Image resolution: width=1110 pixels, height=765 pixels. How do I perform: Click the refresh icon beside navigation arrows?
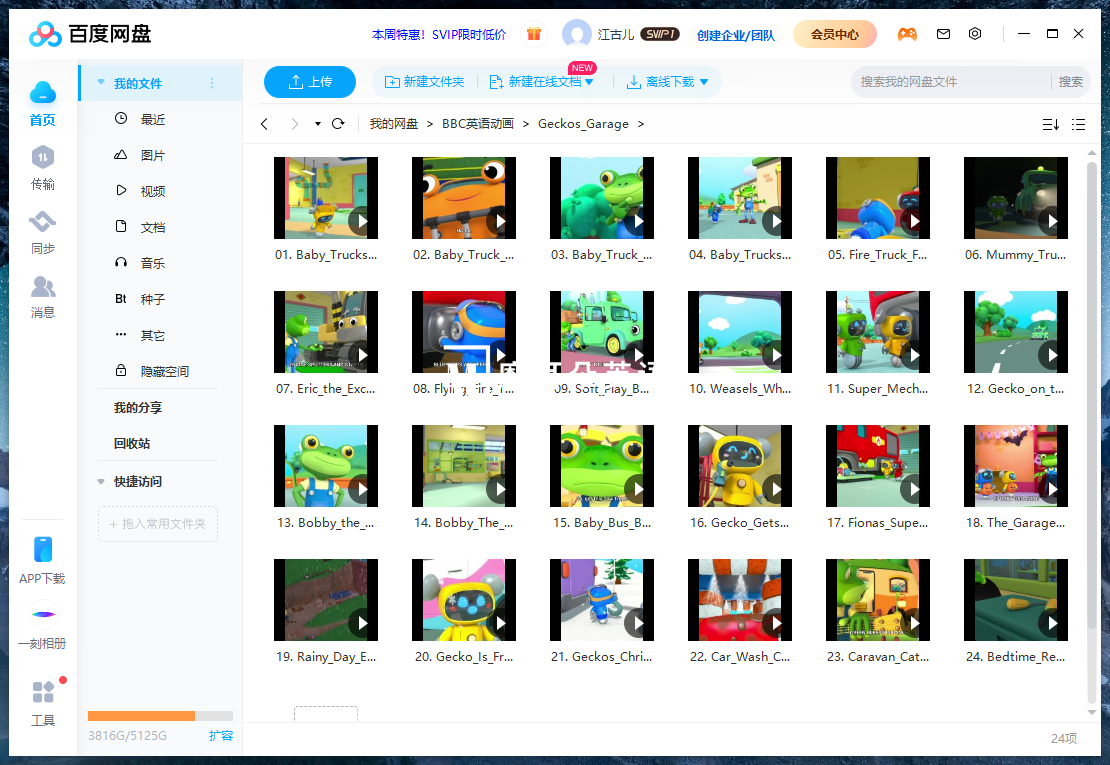click(x=338, y=124)
